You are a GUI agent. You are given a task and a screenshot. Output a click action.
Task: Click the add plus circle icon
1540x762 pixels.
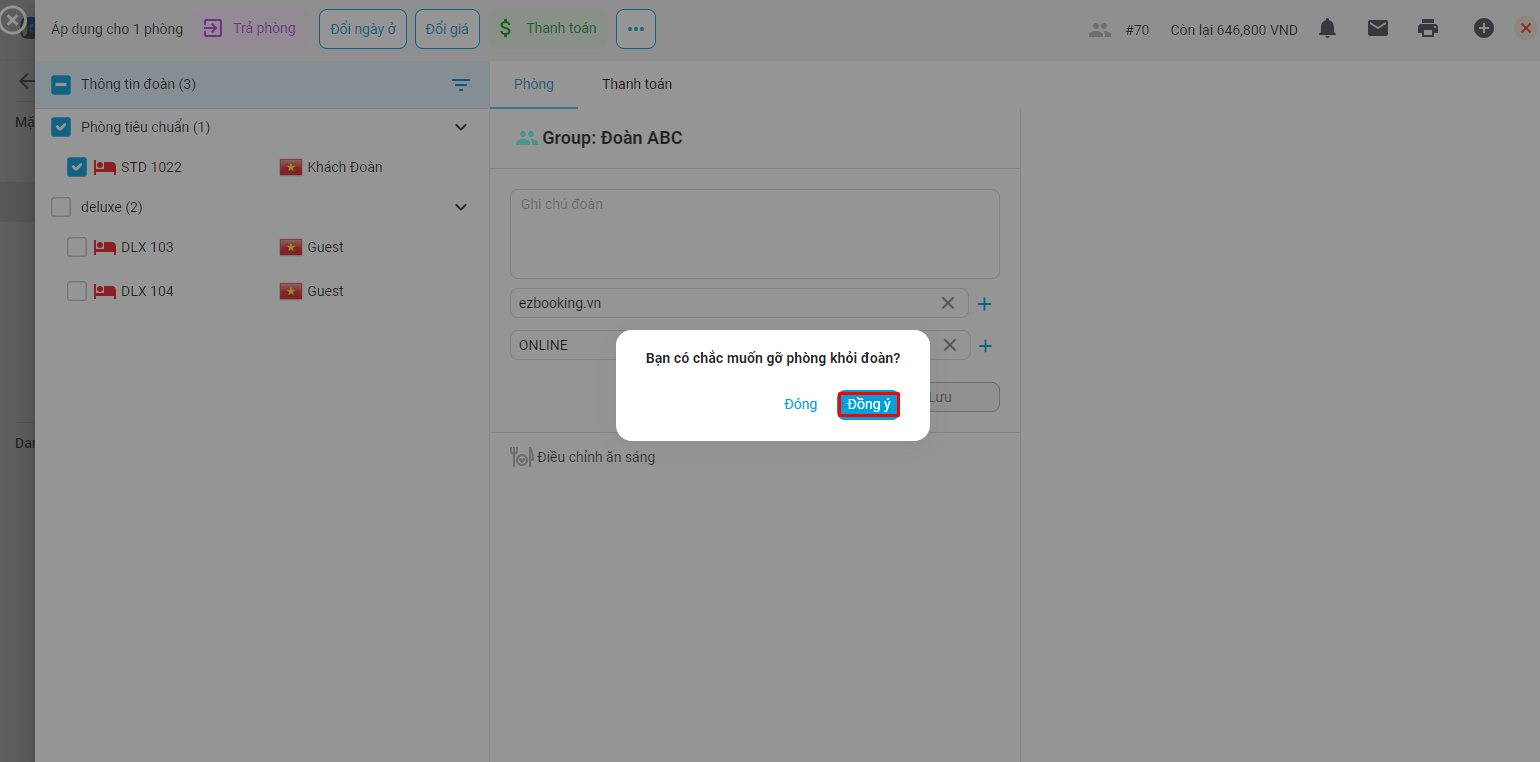(x=1484, y=29)
